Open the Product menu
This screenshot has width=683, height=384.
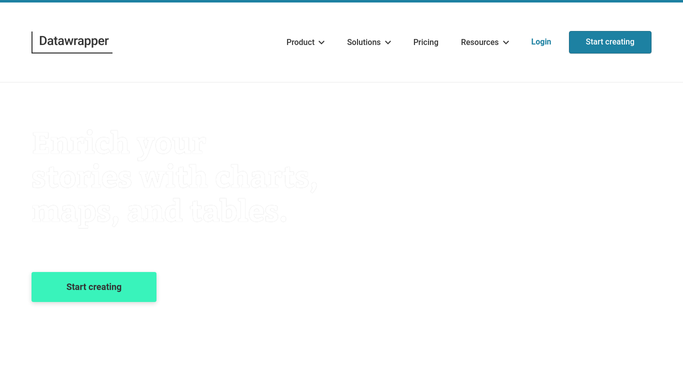pyautogui.click(x=305, y=42)
